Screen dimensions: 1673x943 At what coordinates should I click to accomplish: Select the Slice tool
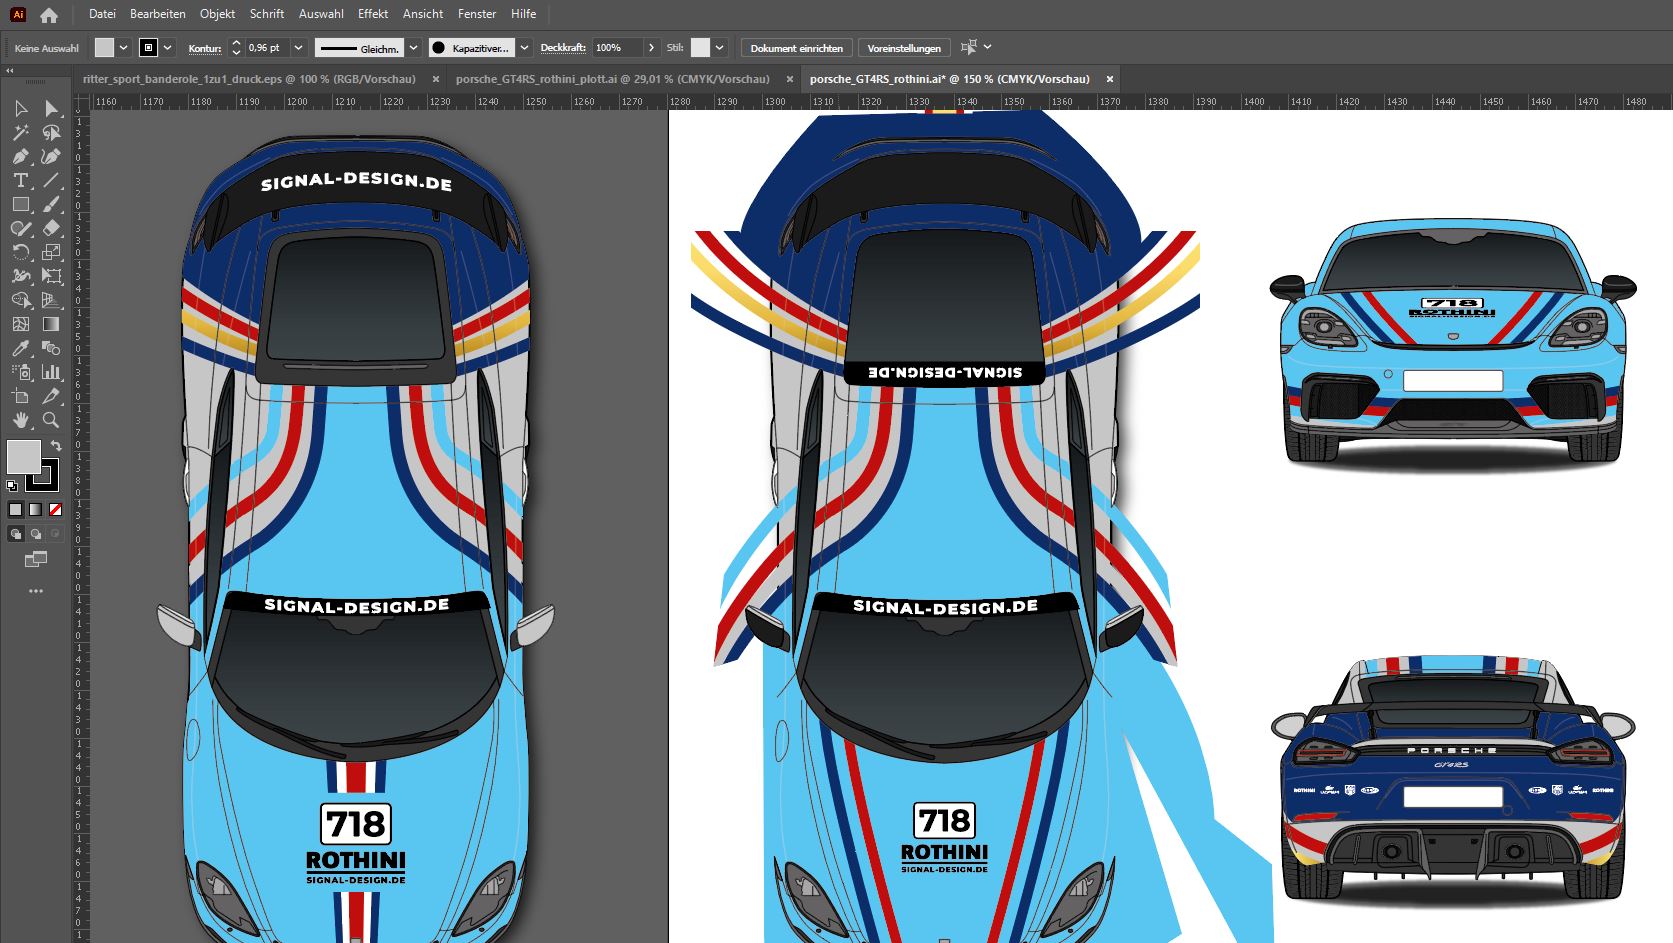point(51,396)
